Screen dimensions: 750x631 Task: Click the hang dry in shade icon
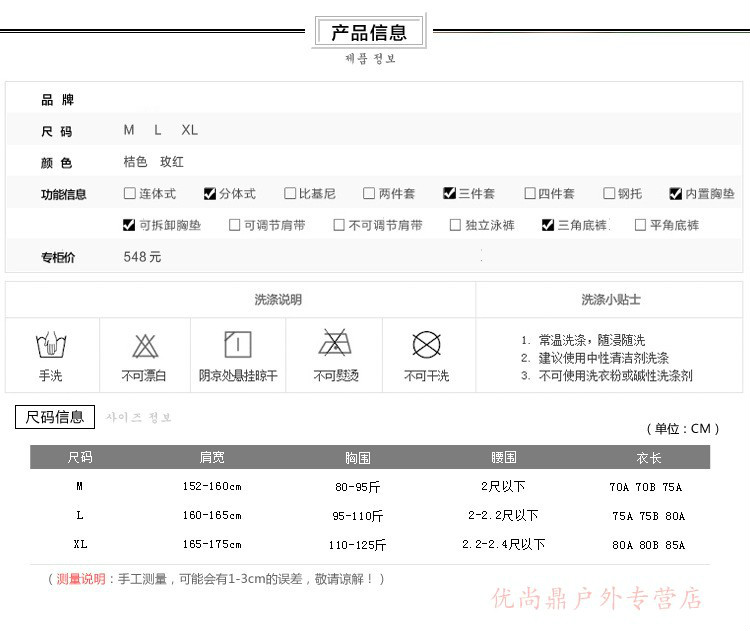tap(238, 345)
